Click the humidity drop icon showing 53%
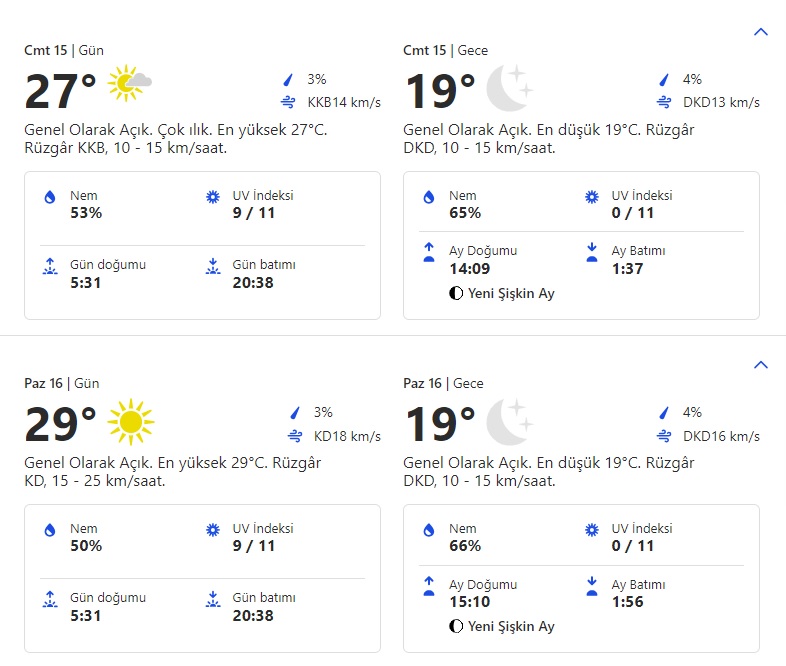 click(50, 198)
